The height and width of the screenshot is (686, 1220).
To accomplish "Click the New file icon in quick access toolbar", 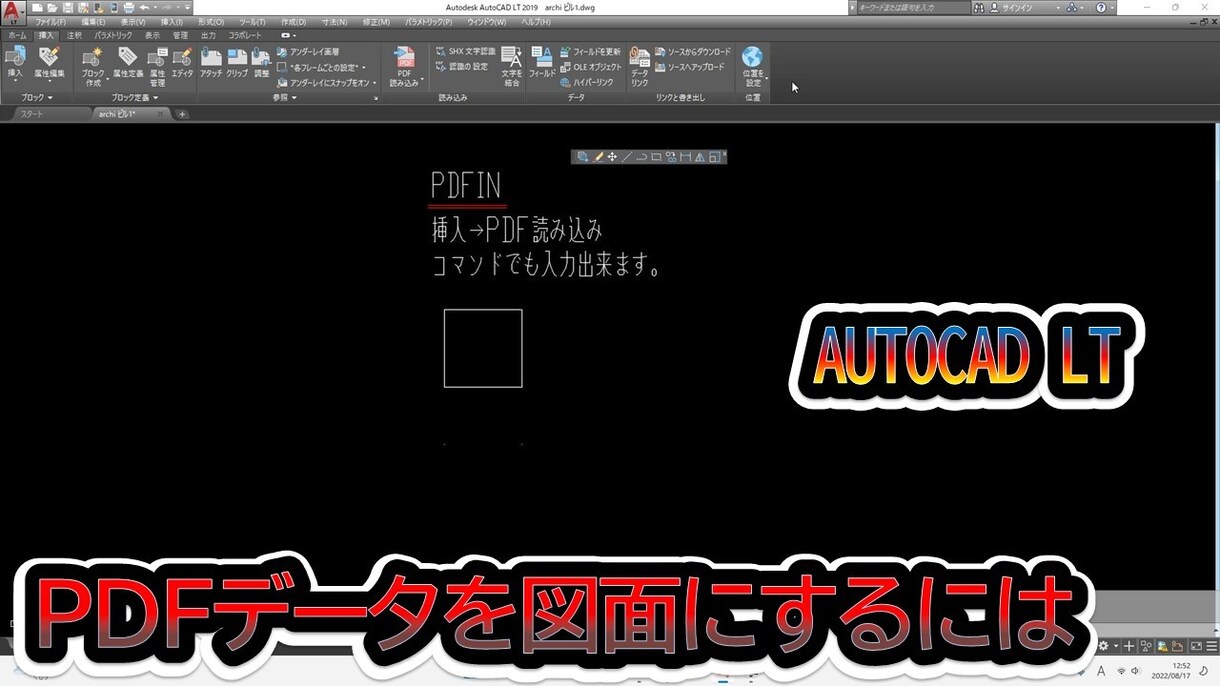I will 37,7.
